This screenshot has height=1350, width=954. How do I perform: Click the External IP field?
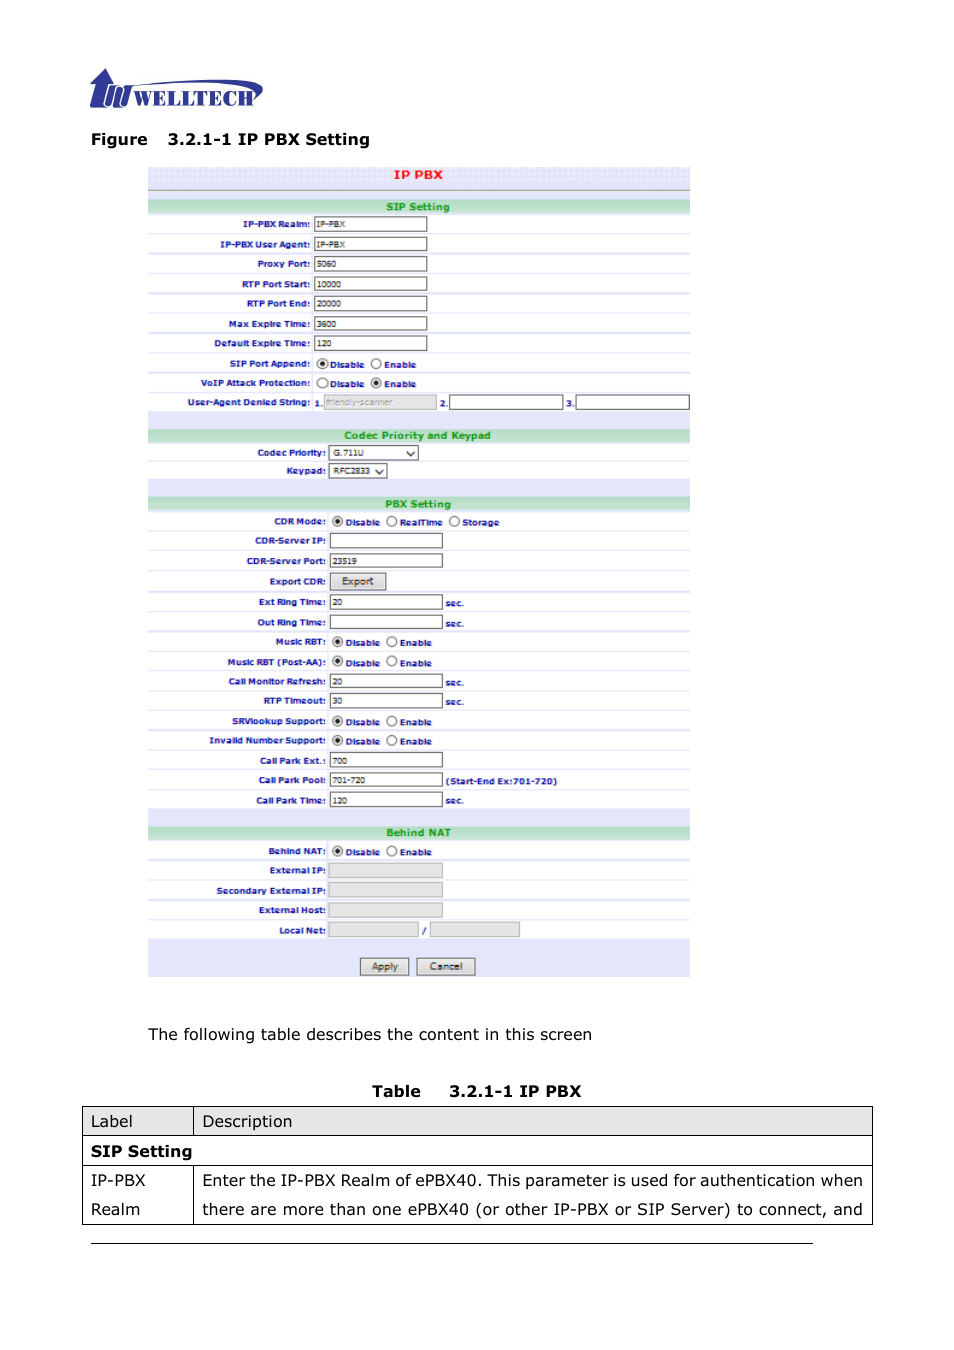386,870
